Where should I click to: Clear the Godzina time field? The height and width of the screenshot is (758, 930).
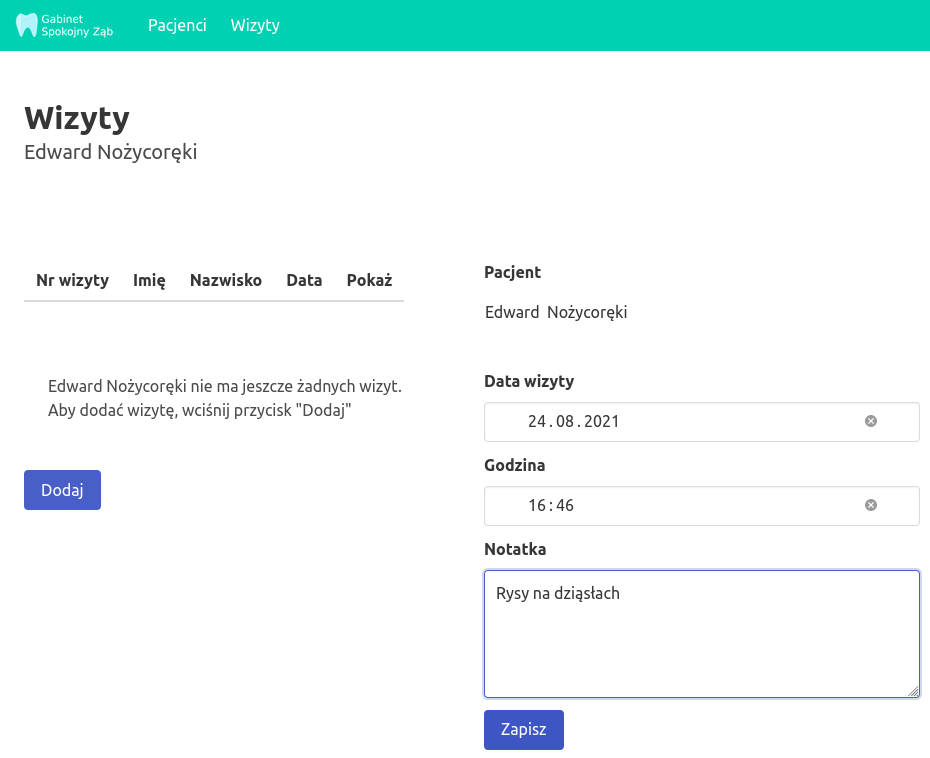coord(870,505)
